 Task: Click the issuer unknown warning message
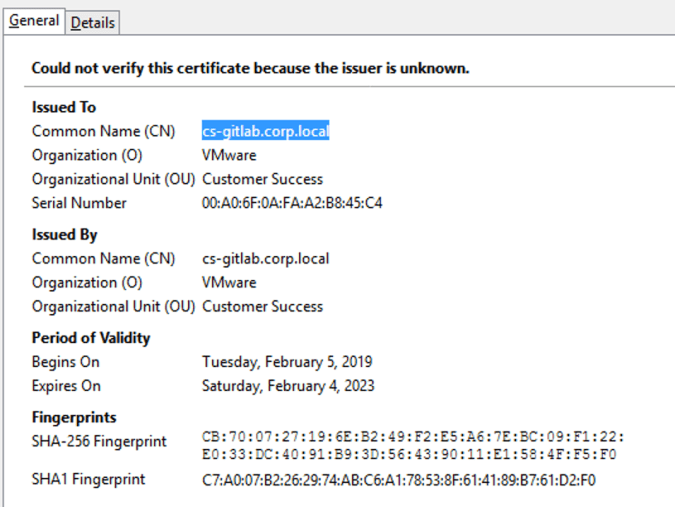pyautogui.click(x=250, y=69)
